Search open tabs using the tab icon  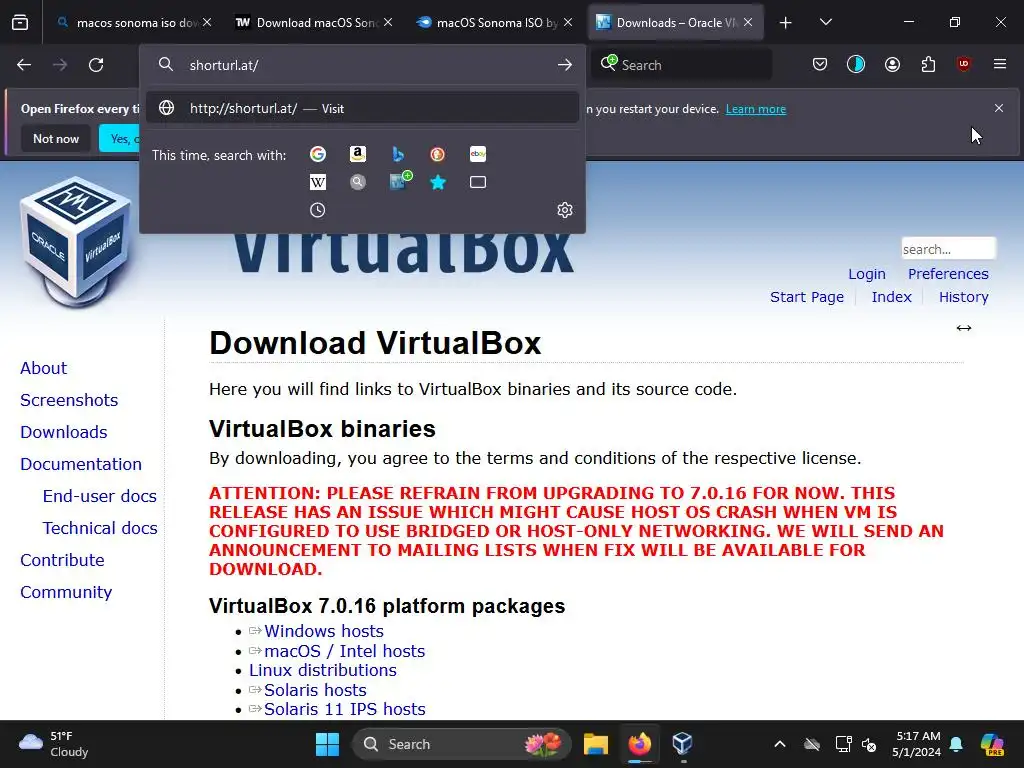[478, 182]
